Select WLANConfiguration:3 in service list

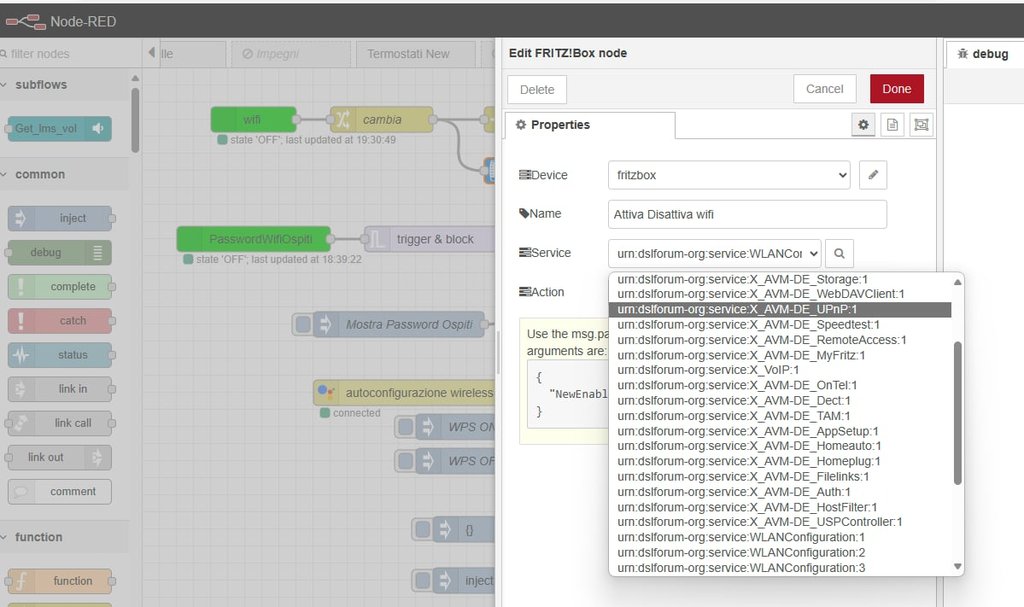pyautogui.click(x=780, y=568)
